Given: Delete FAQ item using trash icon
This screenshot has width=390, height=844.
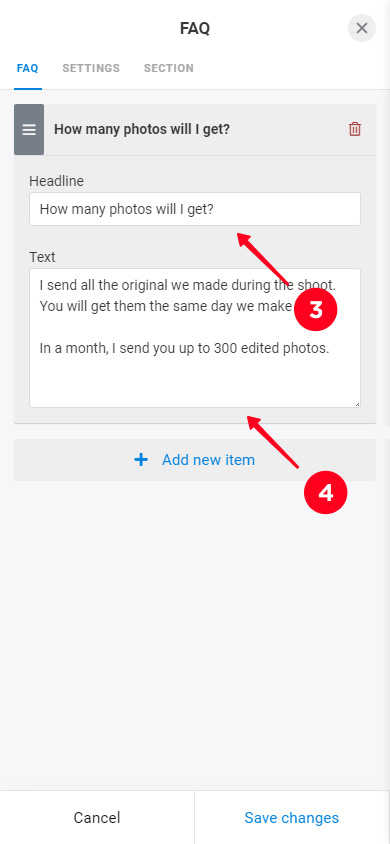Looking at the screenshot, I should [355, 129].
